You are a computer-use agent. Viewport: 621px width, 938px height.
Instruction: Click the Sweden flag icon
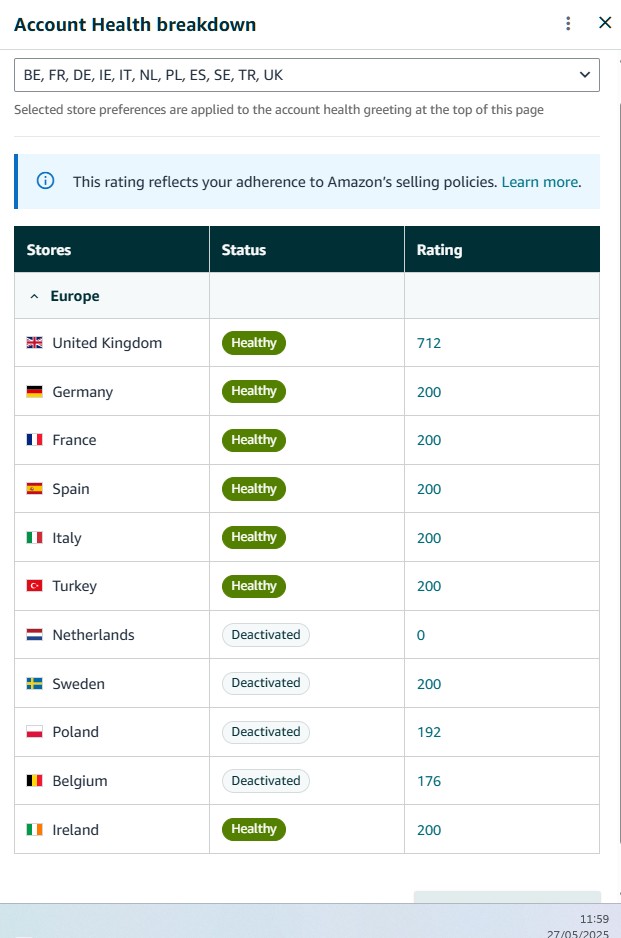point(35,683)
